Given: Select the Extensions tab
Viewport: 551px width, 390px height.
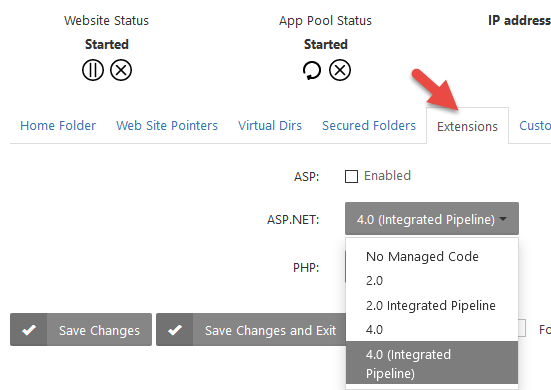Looking at the screenshot, I should tap(467, 126).
